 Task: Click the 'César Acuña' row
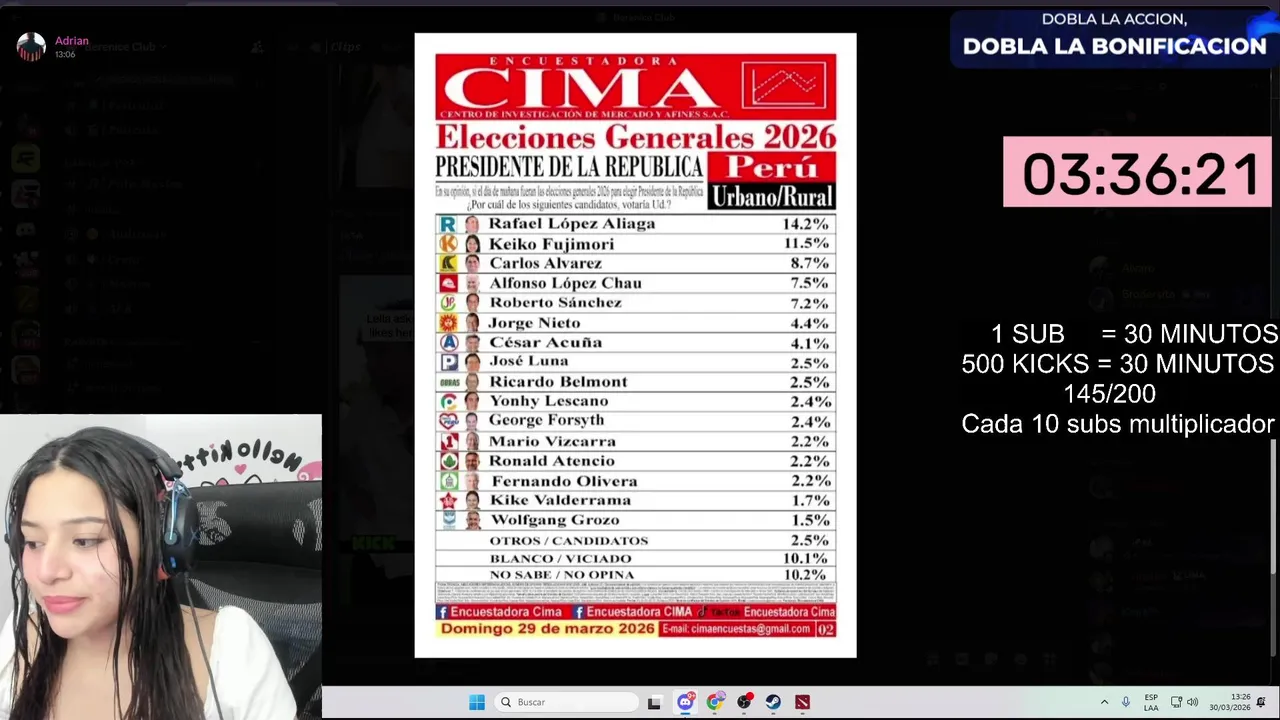(635, 342)
